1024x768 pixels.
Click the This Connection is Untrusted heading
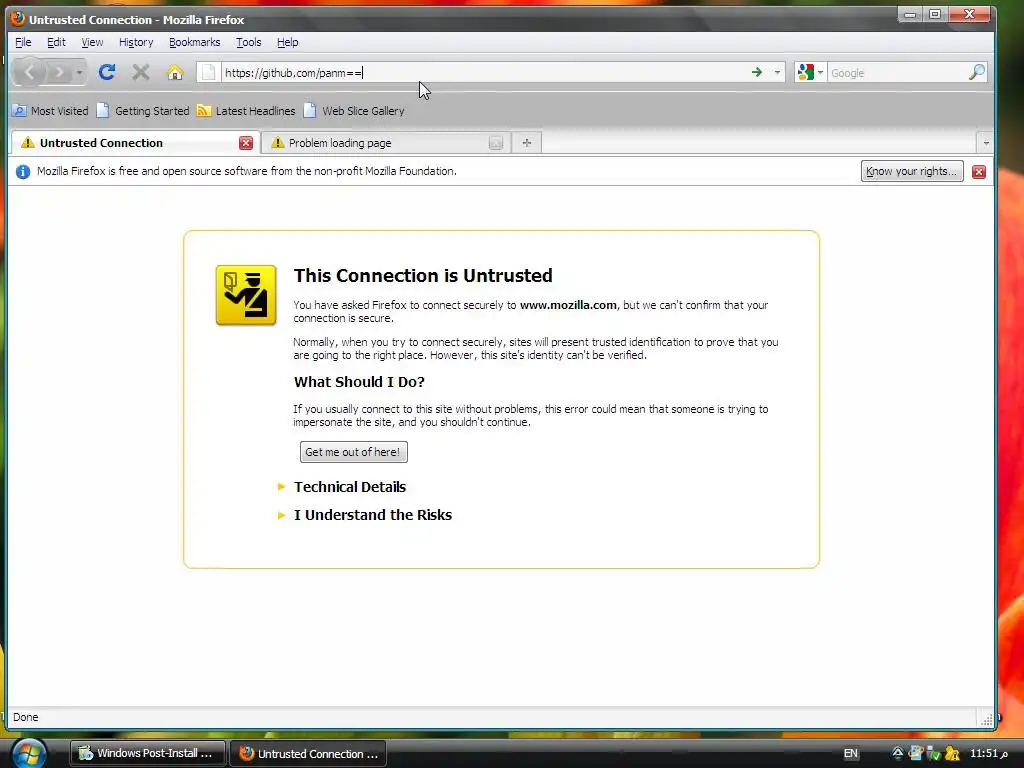point(423,275)
